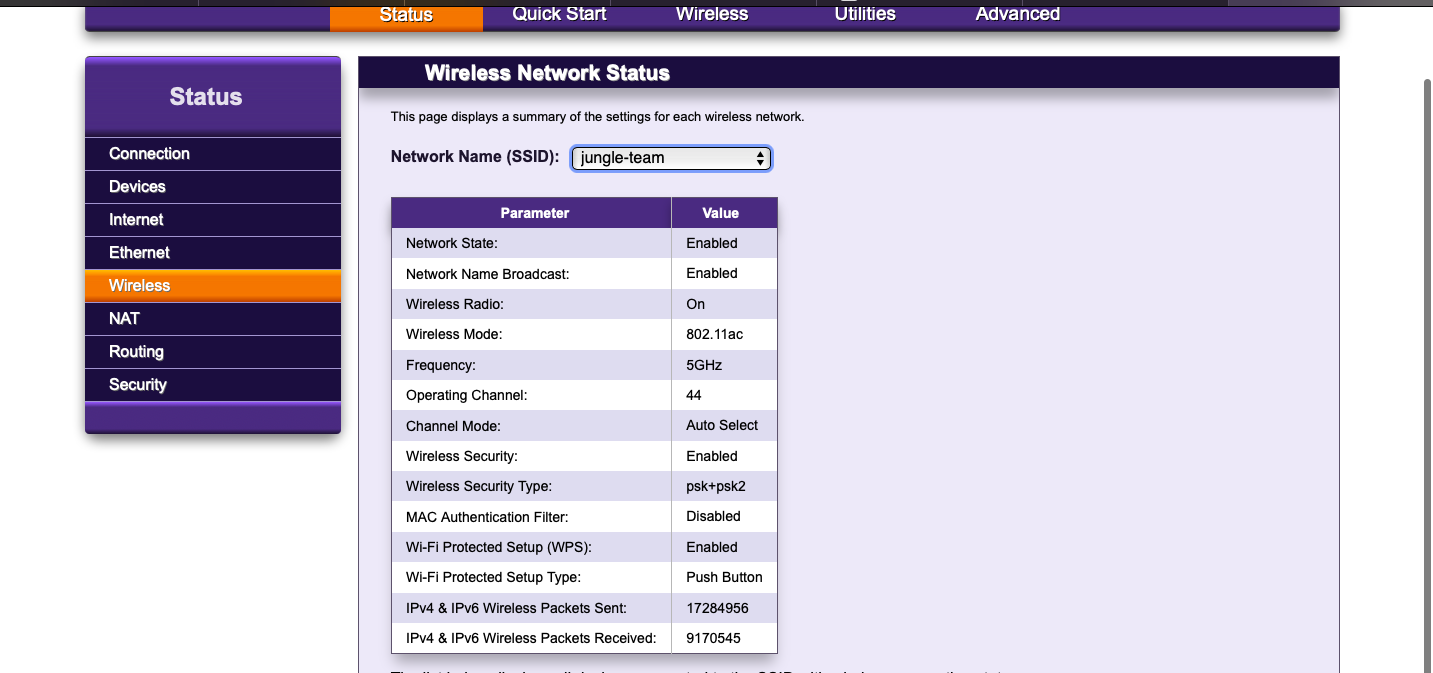Select Internet in the Status sidebar
This screenshot has height=673, width=1433.
pyautogui.click(x=136, y=220)
